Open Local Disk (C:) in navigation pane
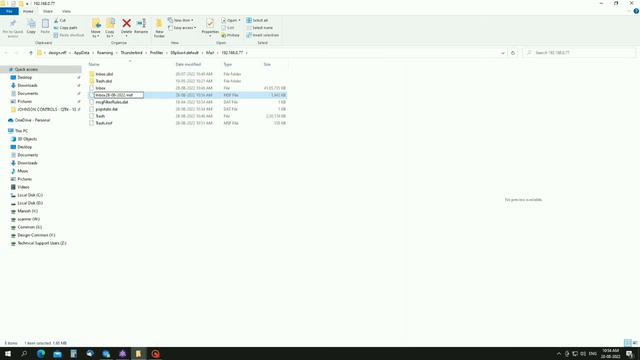 (30, 195)
